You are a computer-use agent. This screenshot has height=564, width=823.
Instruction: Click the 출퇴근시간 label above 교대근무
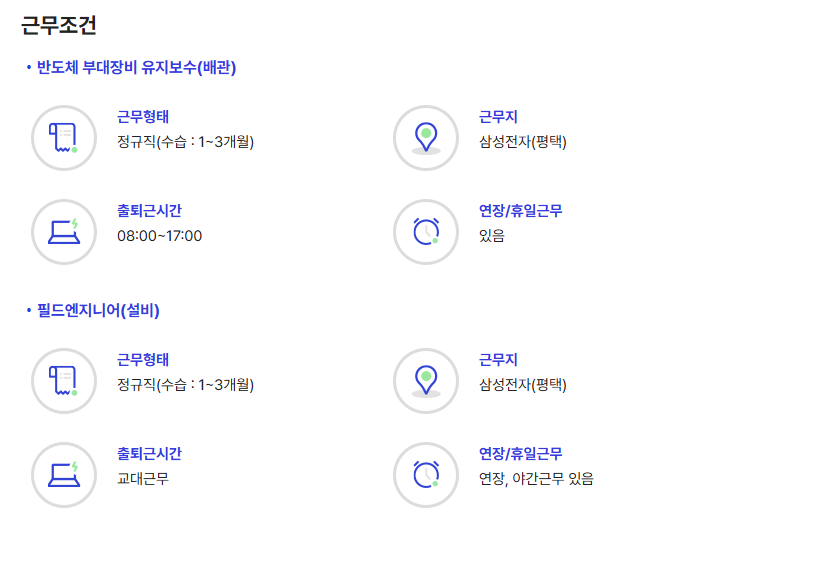coord(149,453)
